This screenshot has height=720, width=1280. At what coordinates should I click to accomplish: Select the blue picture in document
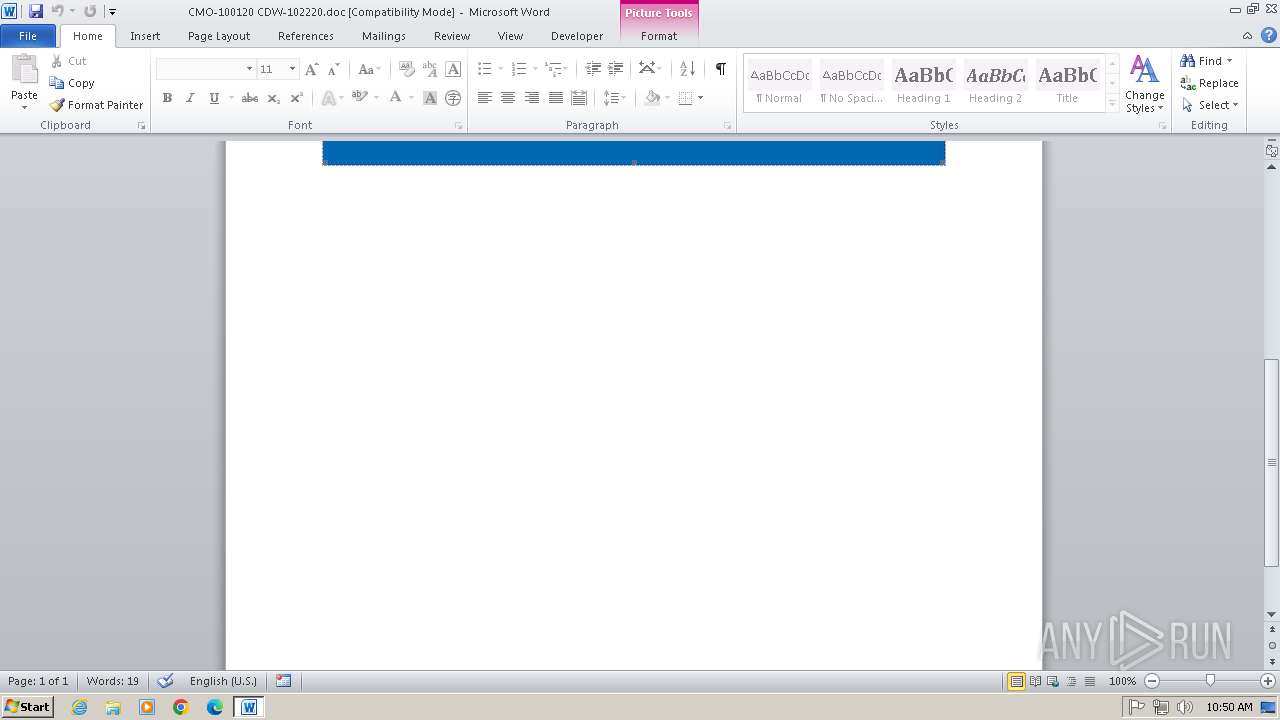[634, 153]
